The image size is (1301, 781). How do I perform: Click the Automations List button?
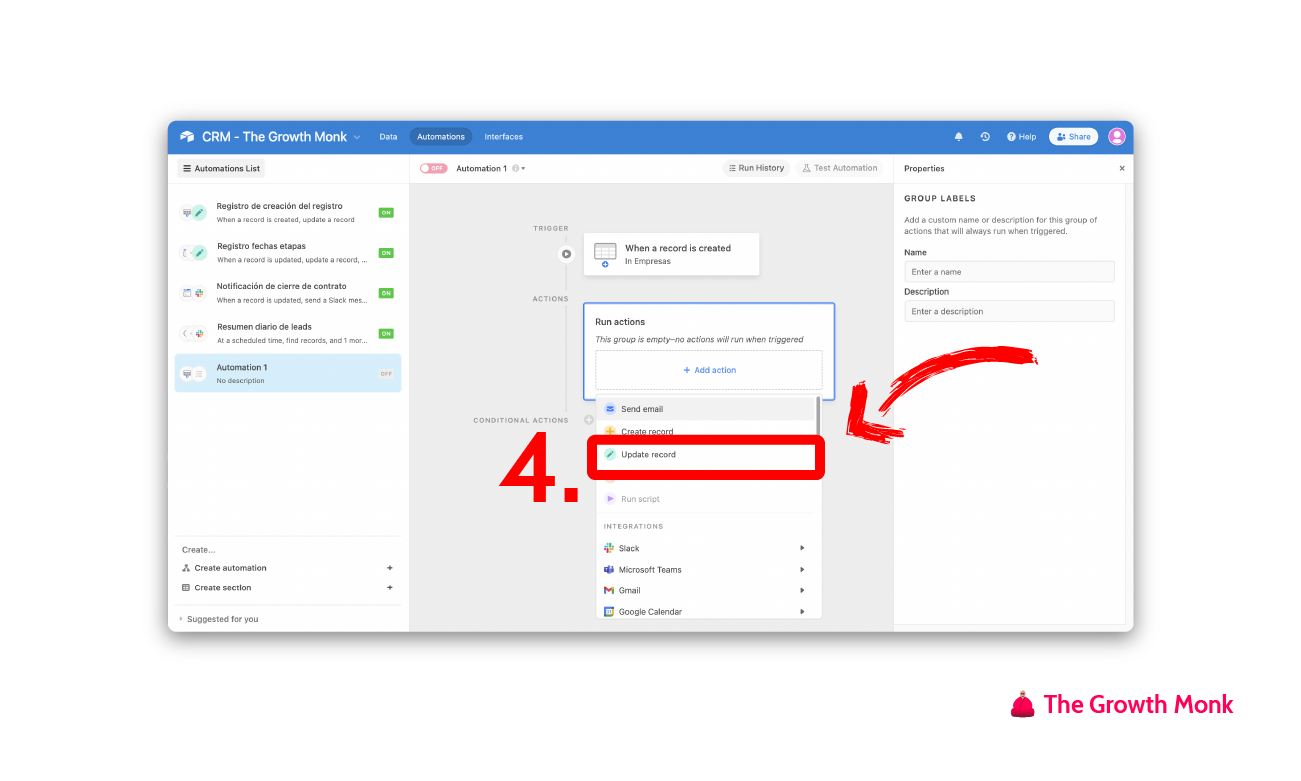(221, 168)
